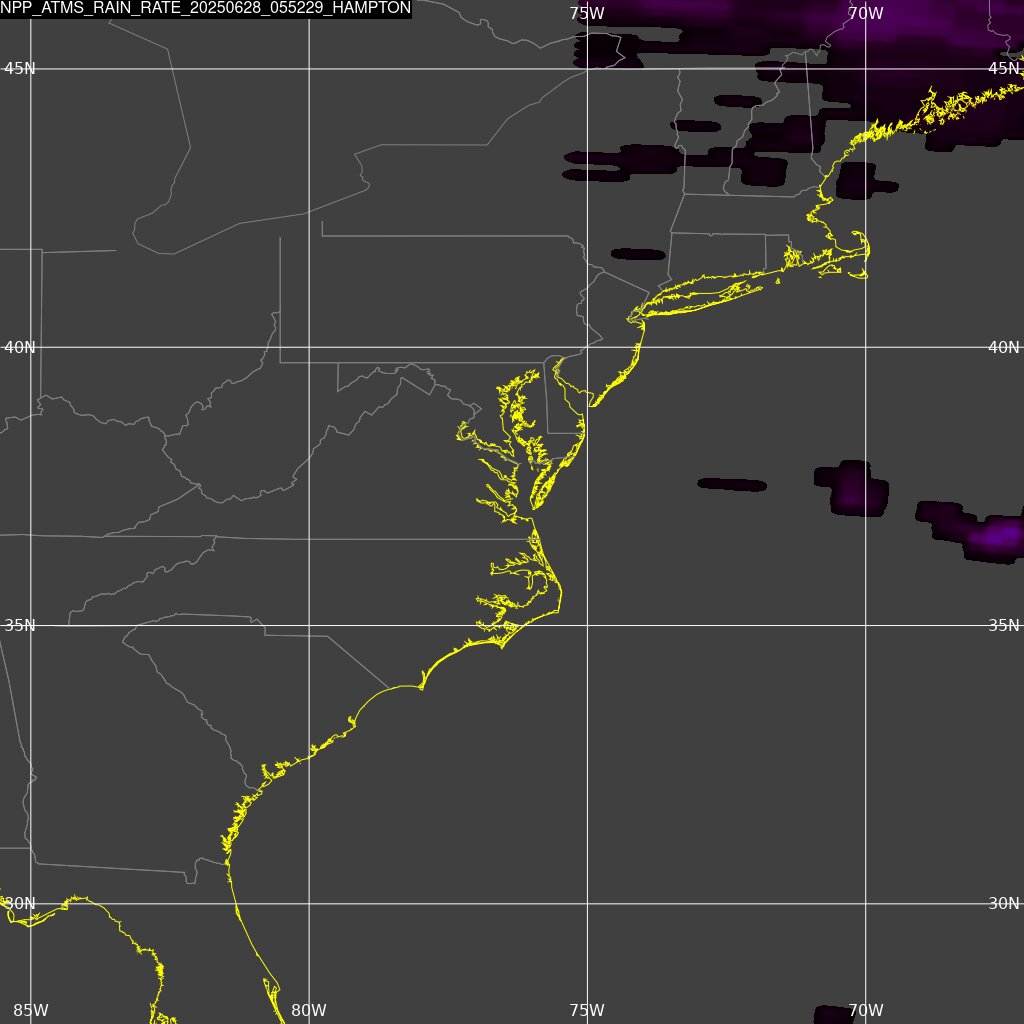This screenshot has height=1024, width=1024.
Task: Click the 40N label on the left edge
Action: [20, 347]
